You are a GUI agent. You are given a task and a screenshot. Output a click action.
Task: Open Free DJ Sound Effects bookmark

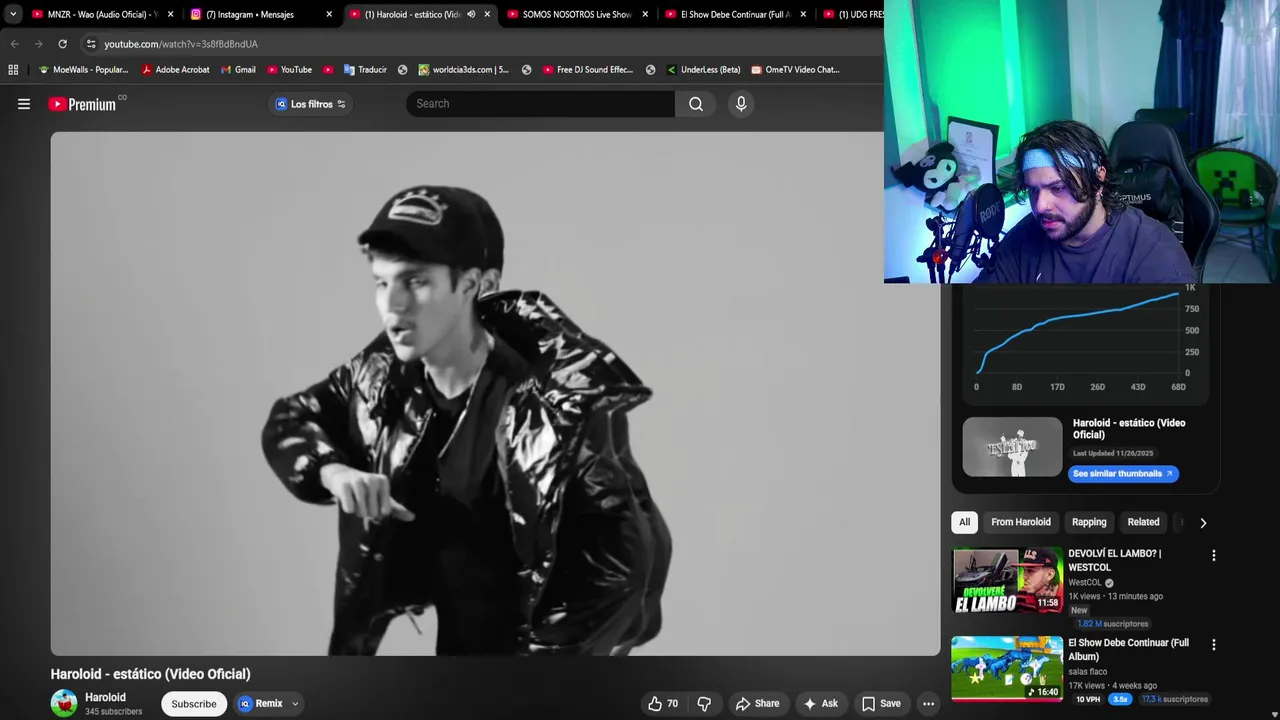click(588, 70)
